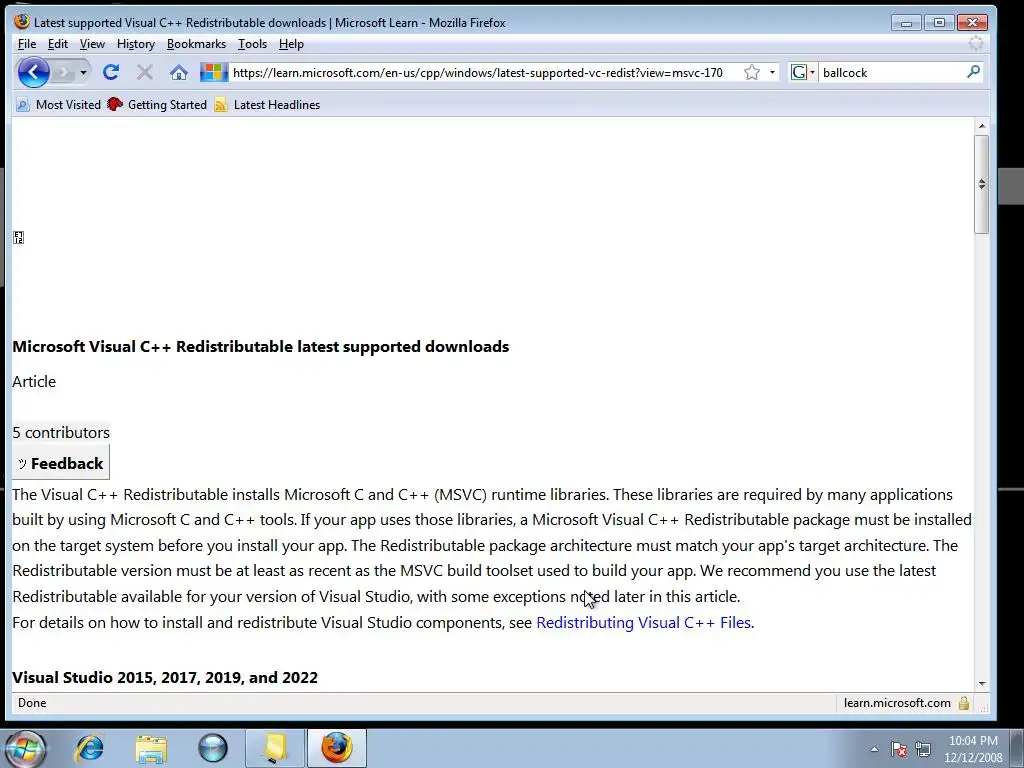The image size is (1024, 768).
Task: Click the padlock security icon in status bar
Action: click(x=964, y=703)
